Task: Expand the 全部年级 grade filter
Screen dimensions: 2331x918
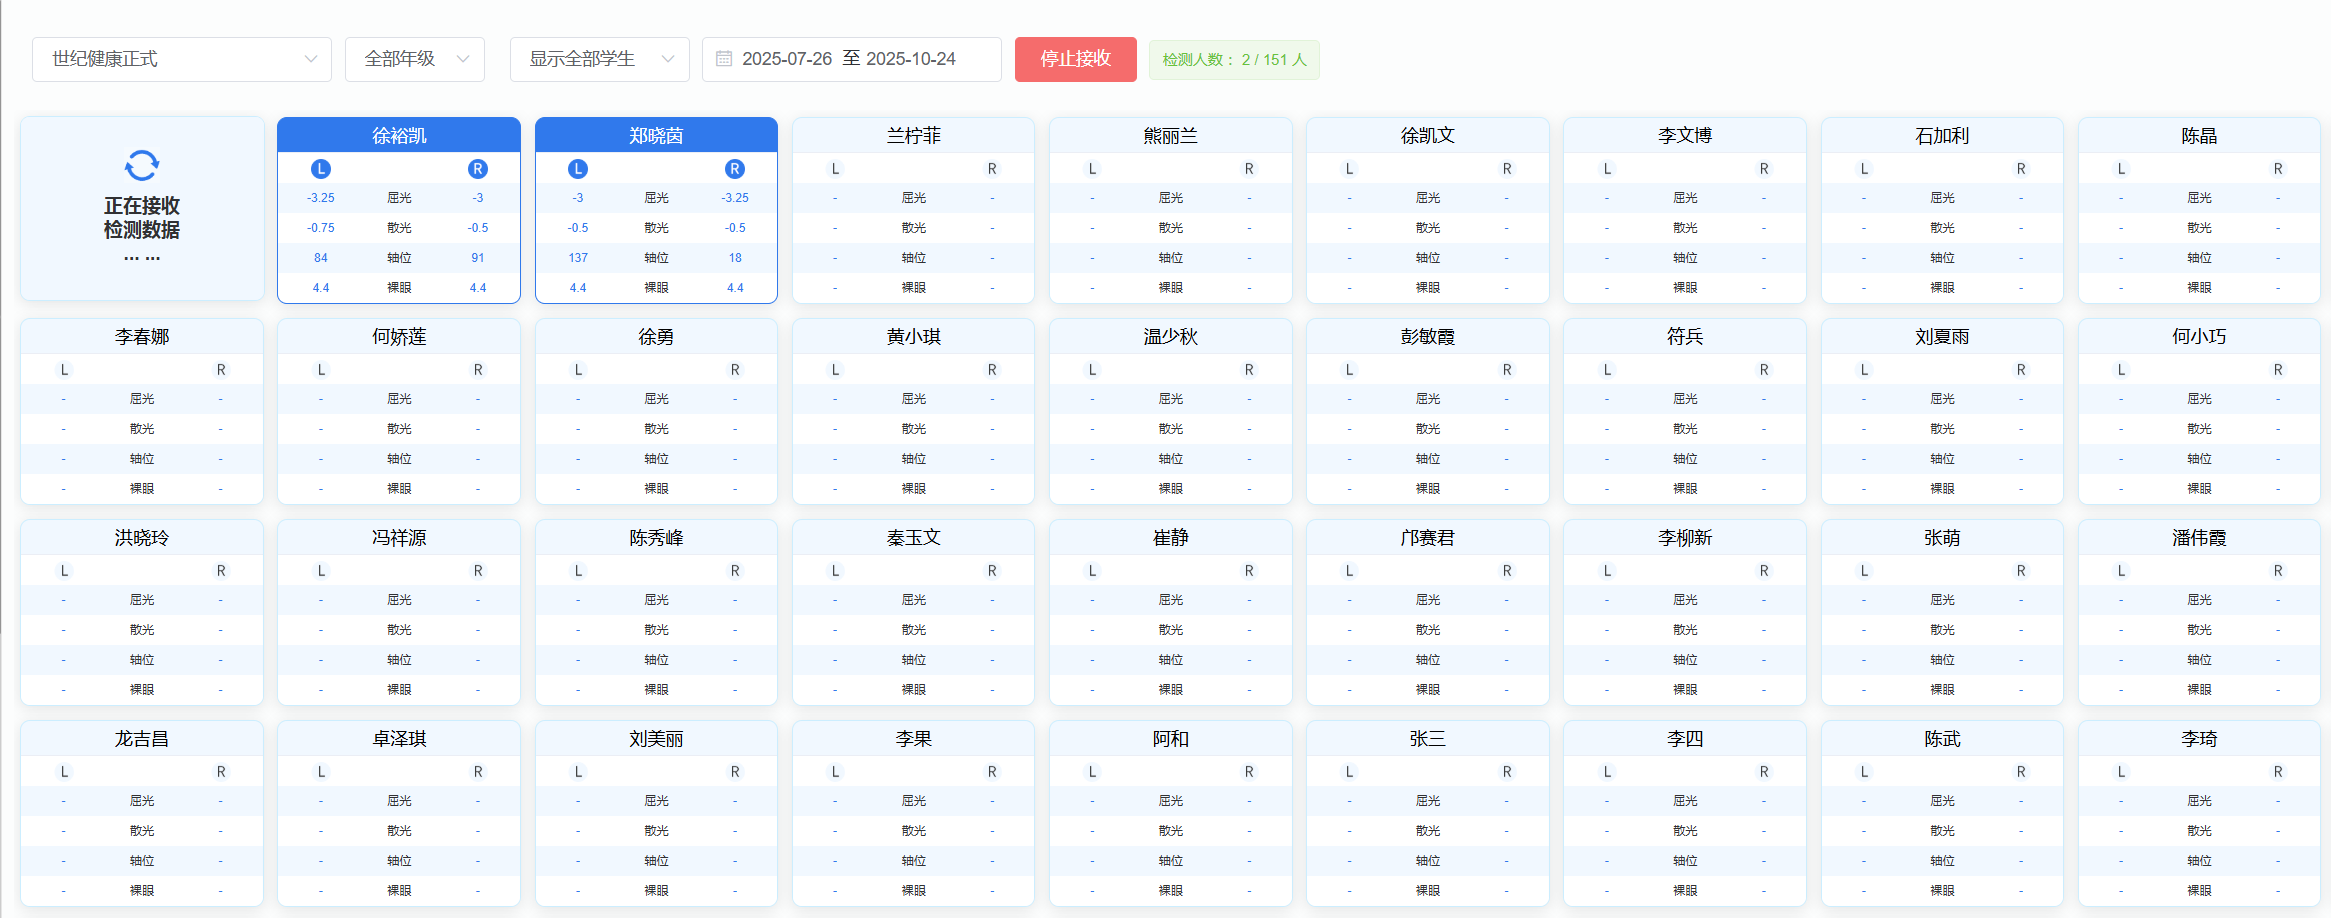Action: click(x=415, y=59)
